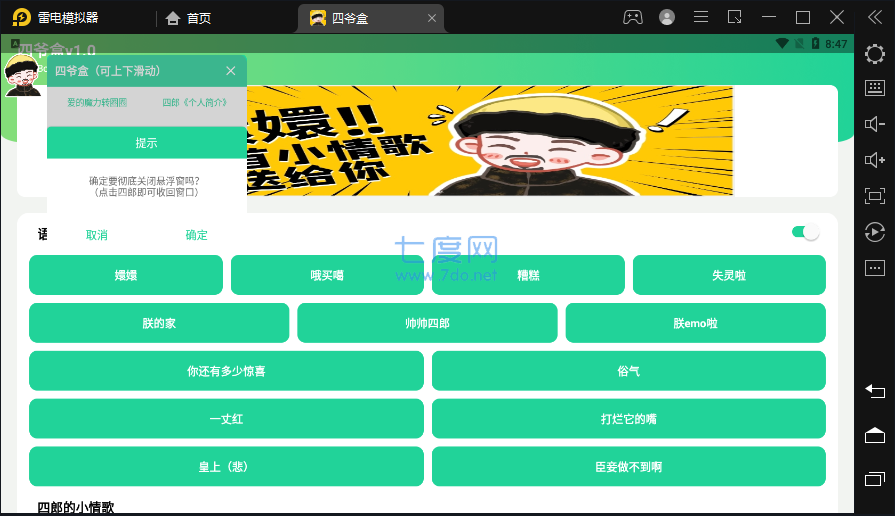Click the 四郎 cartoon avatar floating icon
This screenshot has width=895, height=516.
(x=22, y=75)
